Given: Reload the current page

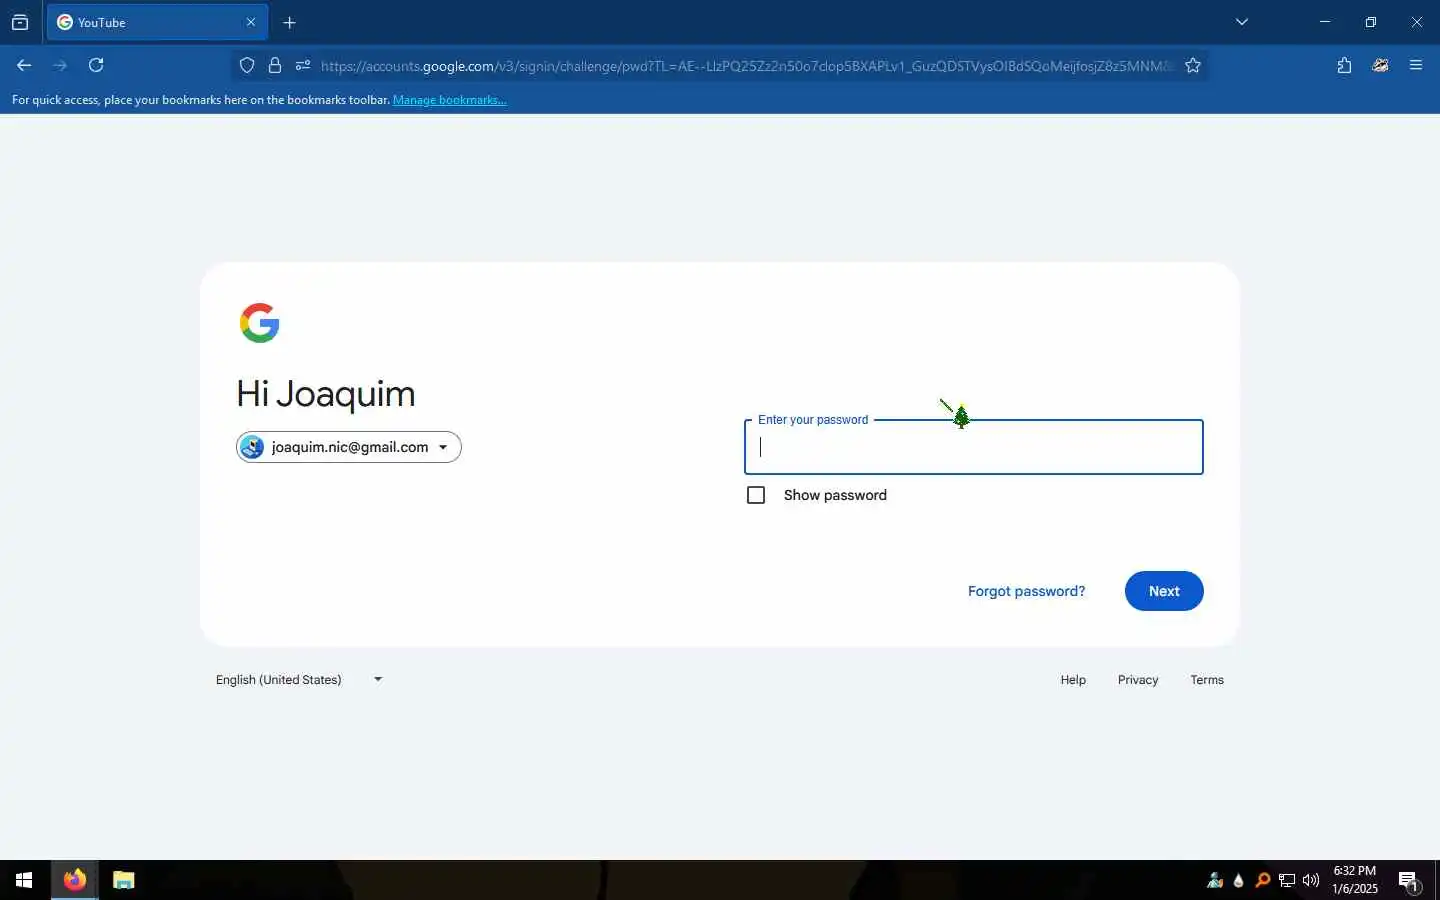Looking at the screenshot, I should coord(96,65).
